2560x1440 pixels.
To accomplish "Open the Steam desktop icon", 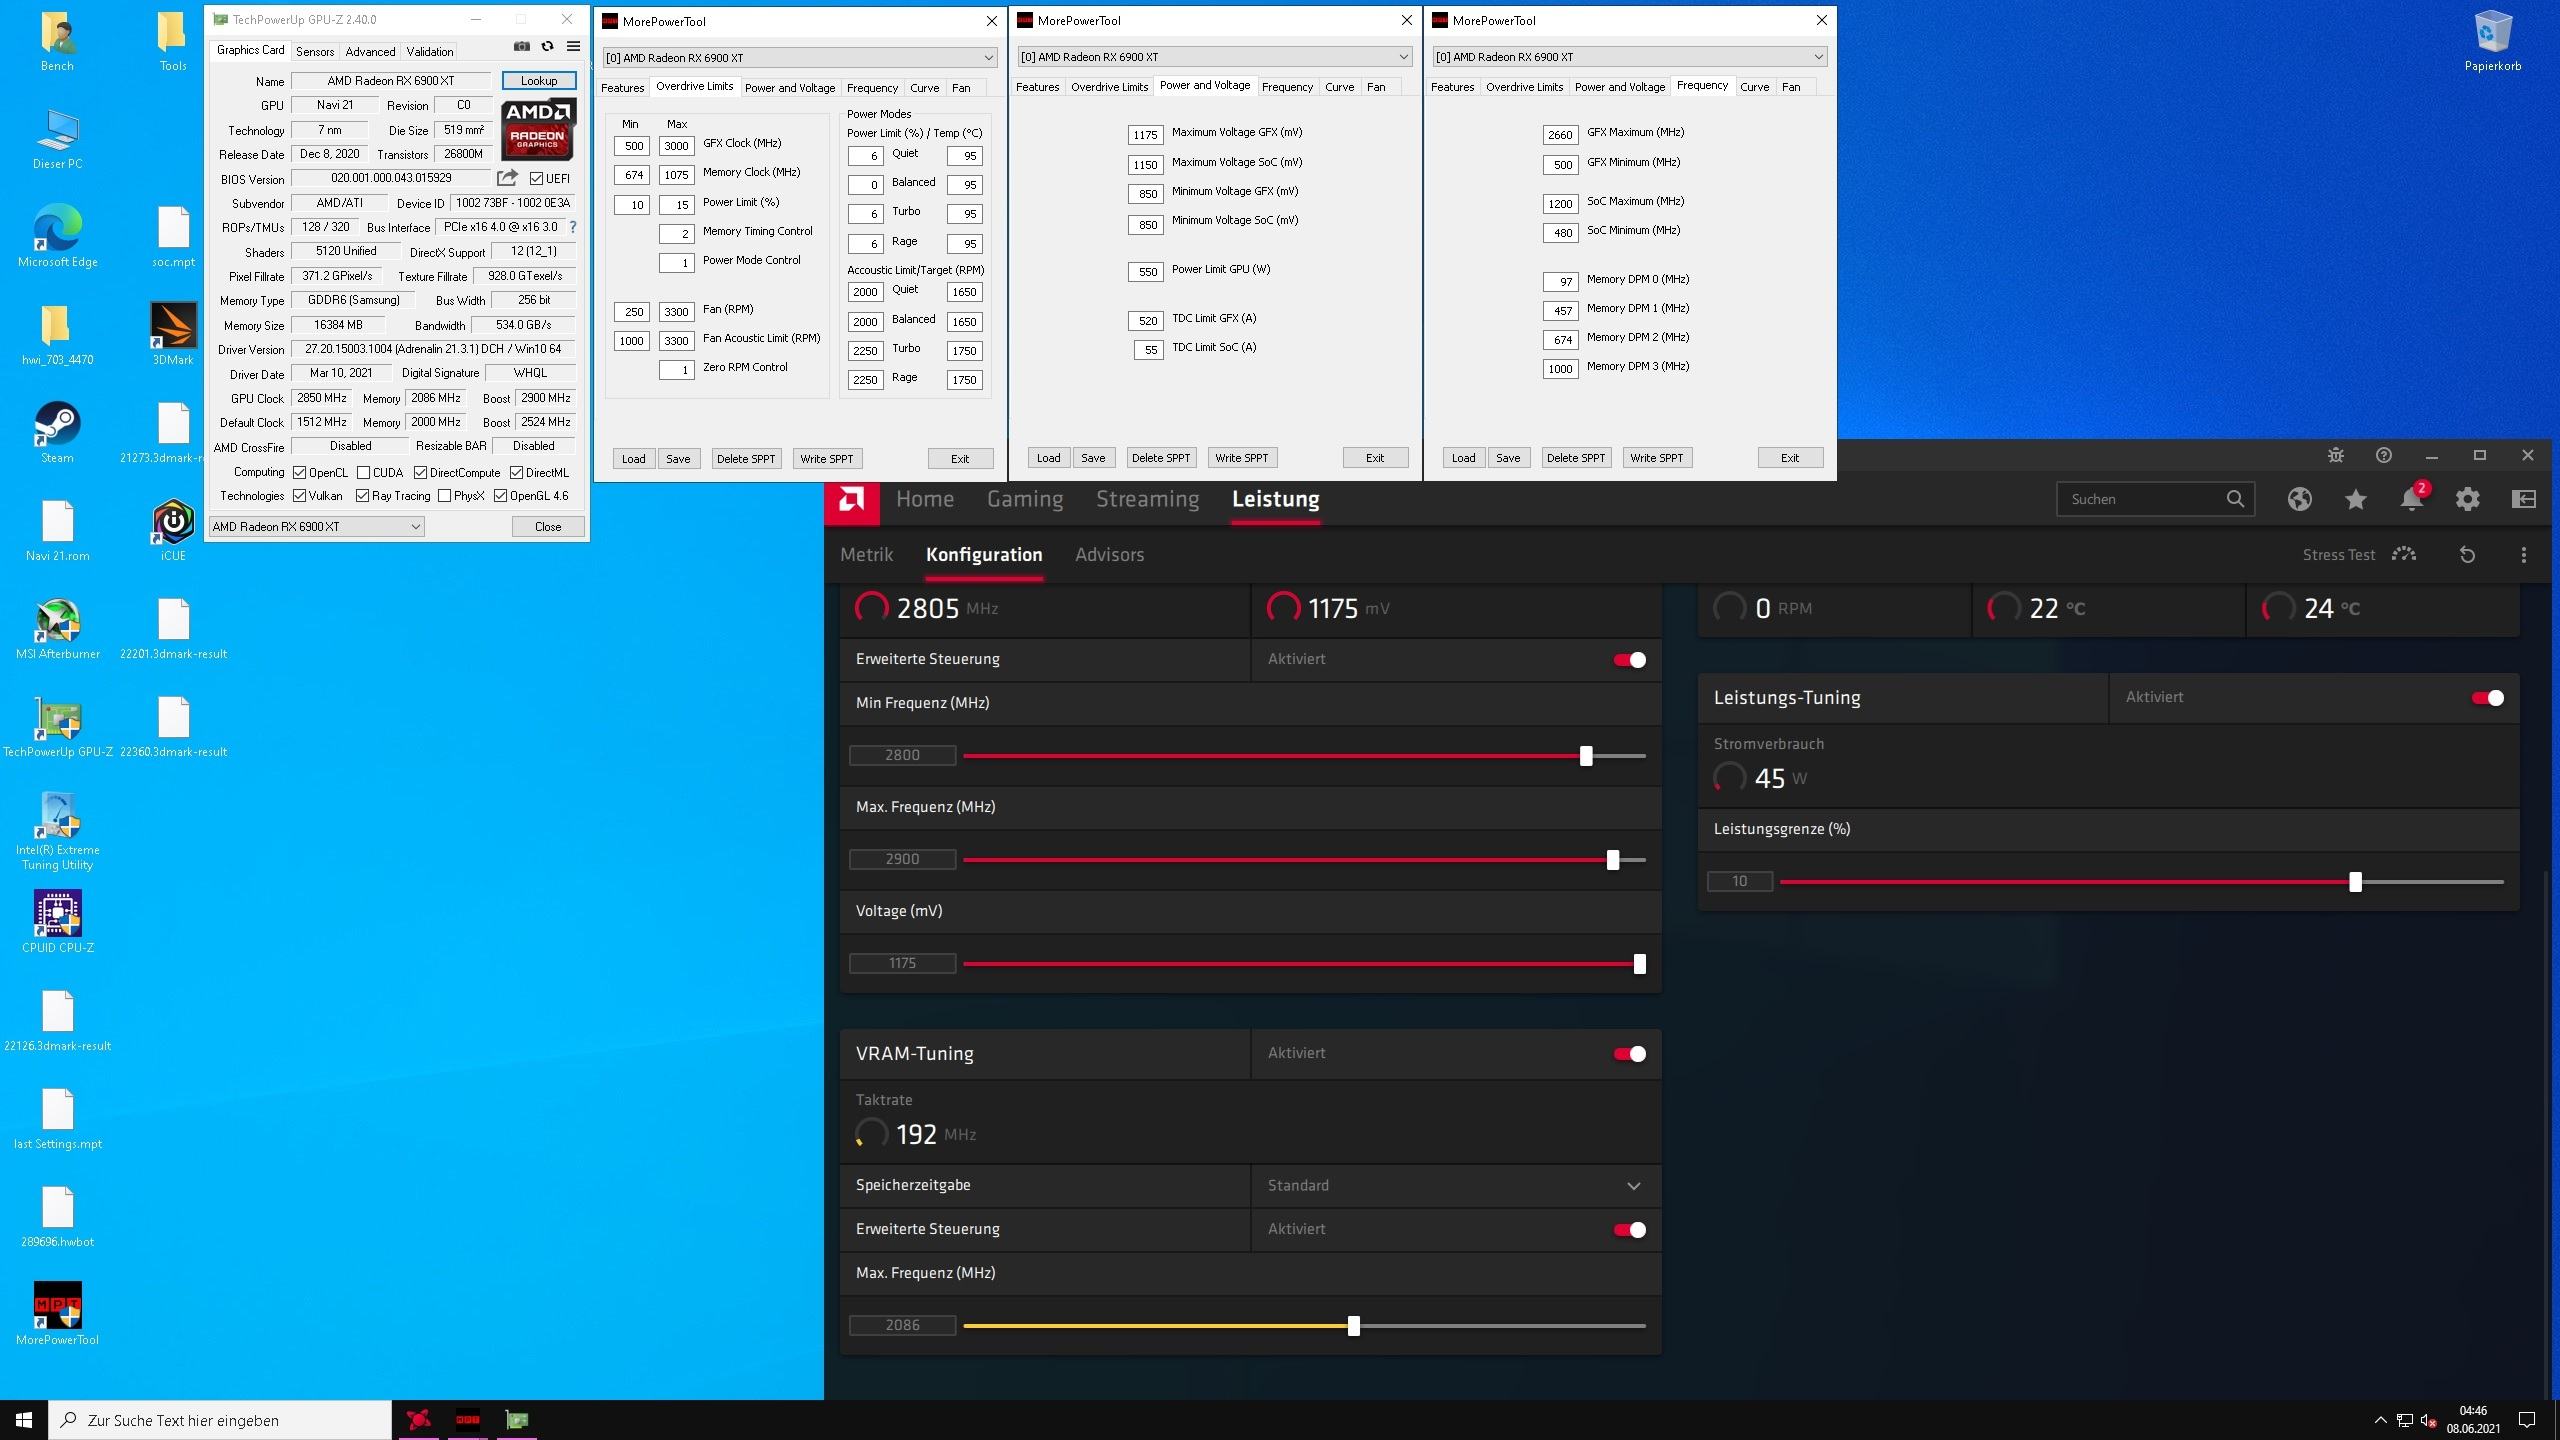I will [57, 432].
